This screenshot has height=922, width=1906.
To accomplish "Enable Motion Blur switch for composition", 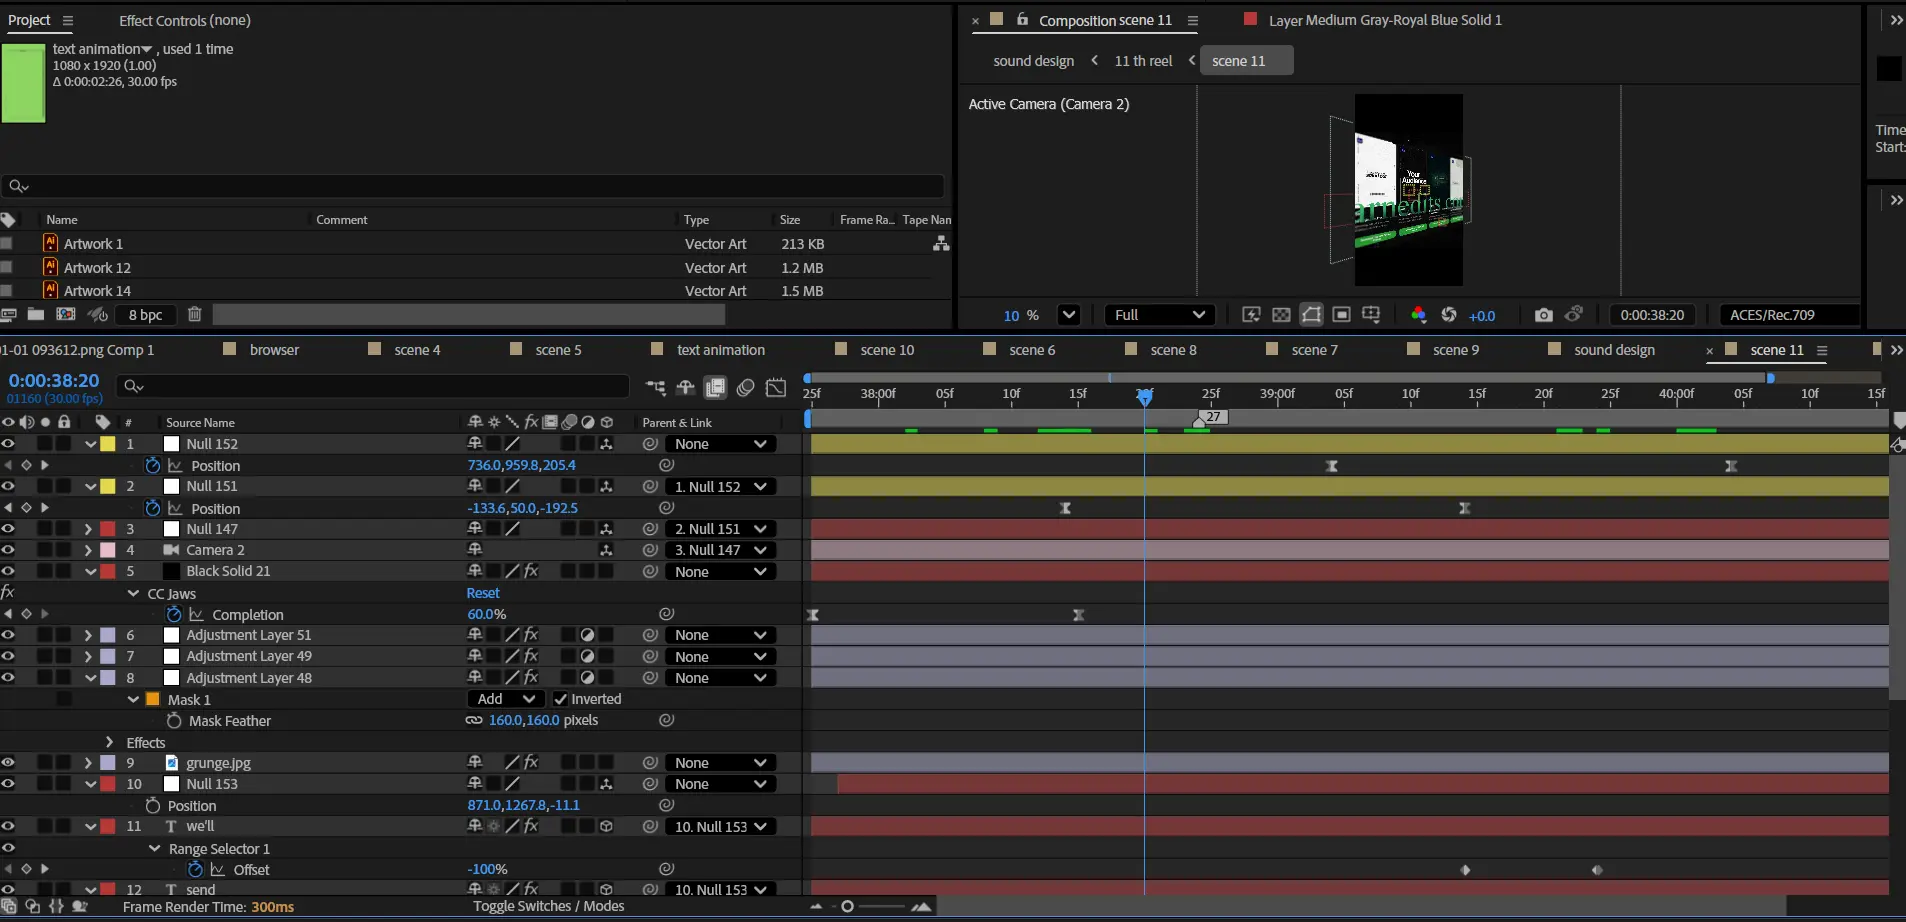I will [745, 388].
